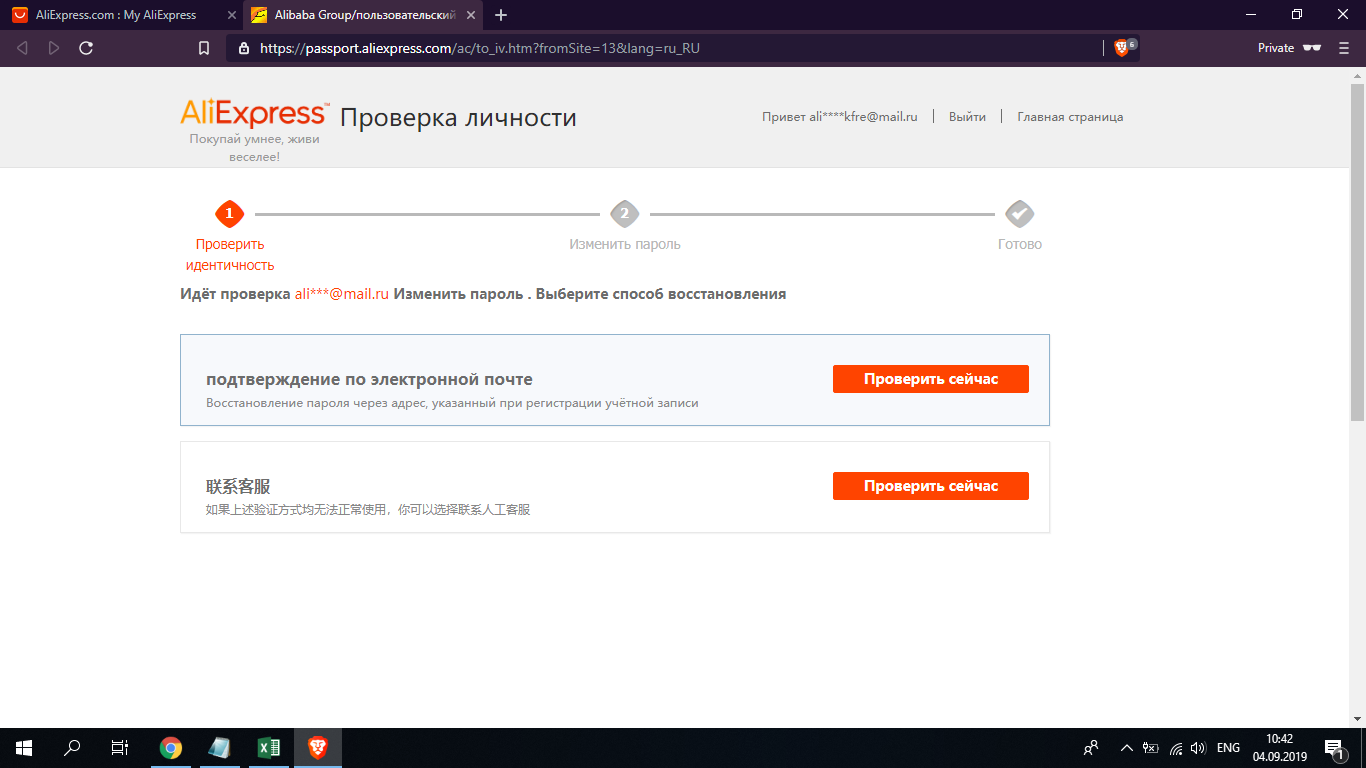Select the 'Alibaba Group/пользовательский' tab
The height and width of the screenshot is (768, 1366).
pyautogui.click(x=364, y=15)
